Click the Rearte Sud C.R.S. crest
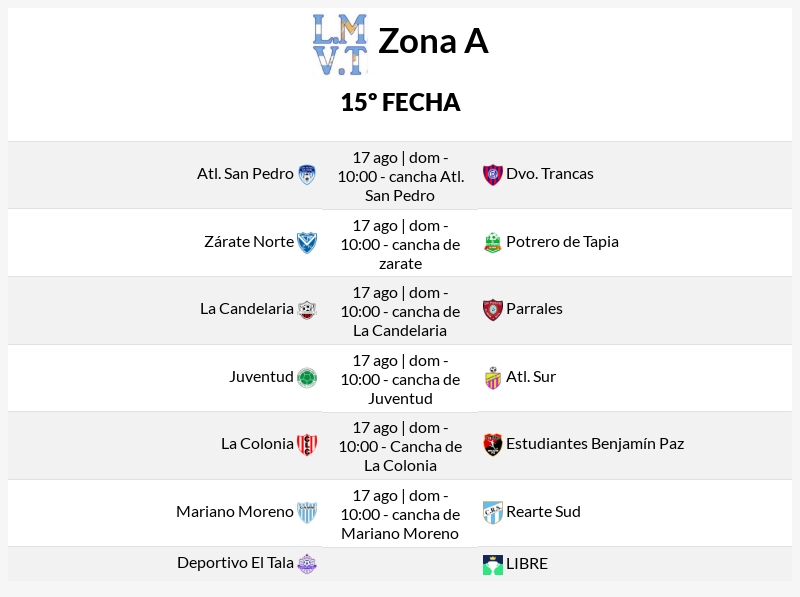This screenshot has height=597, width=800. [x=492, y=512]
